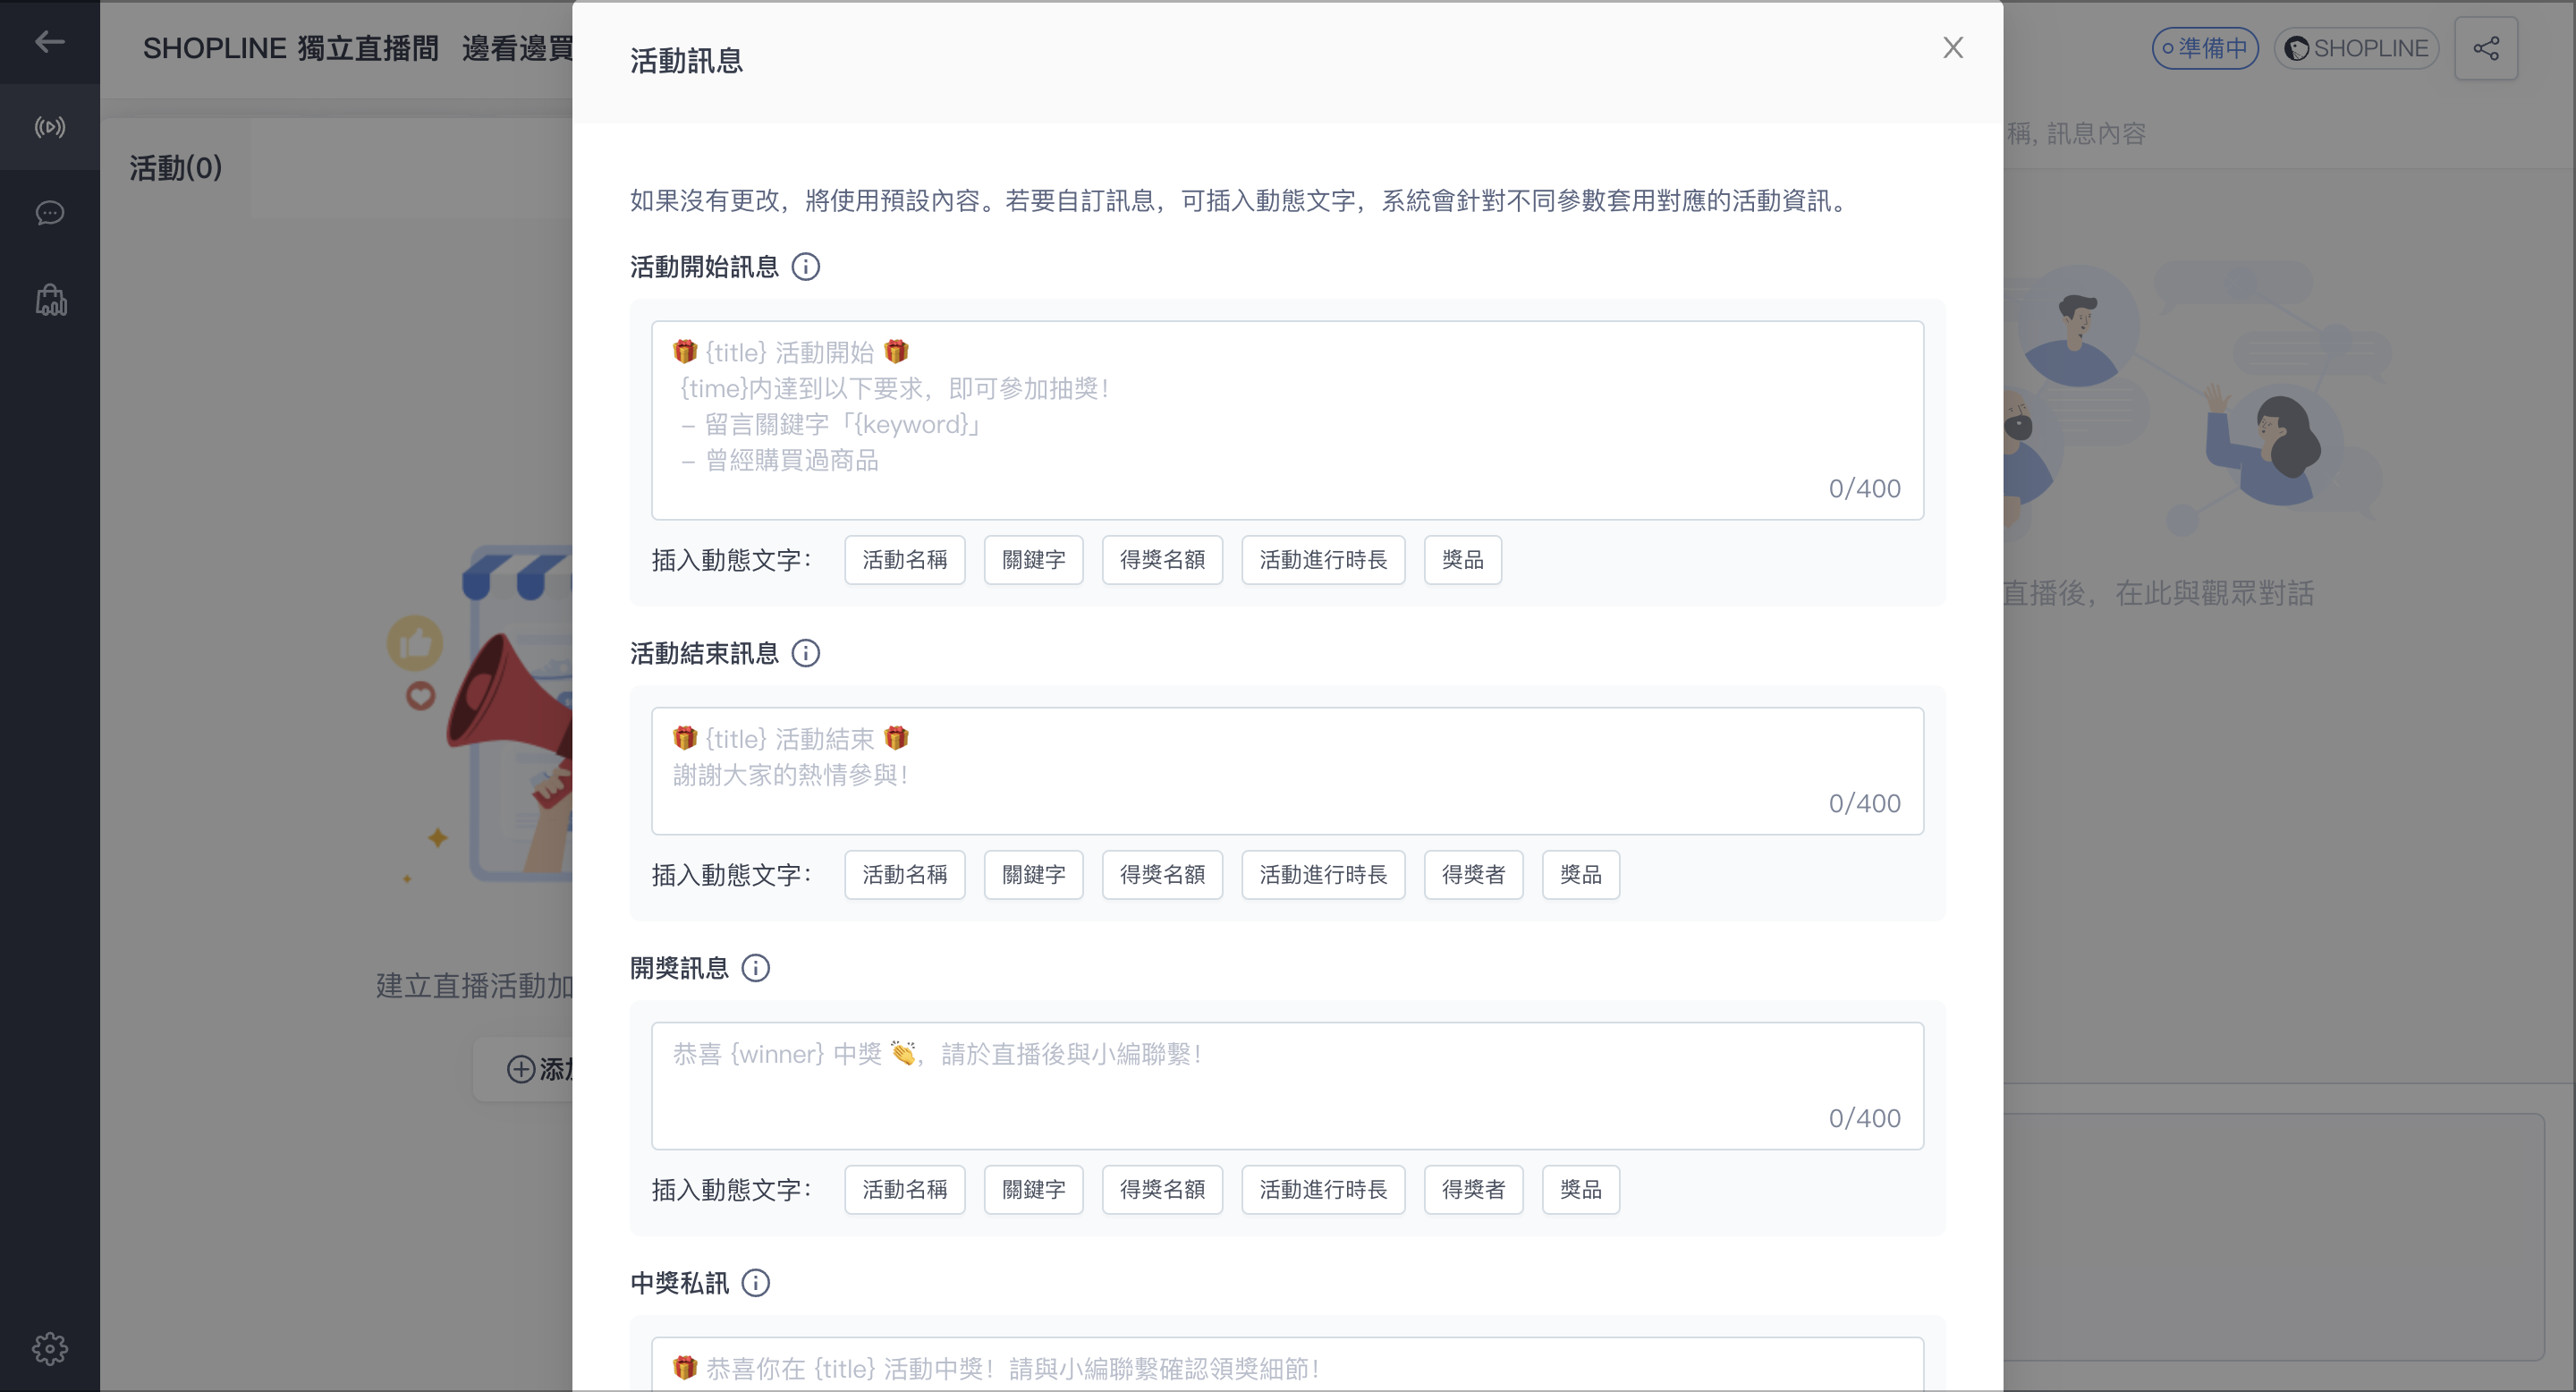This screenshot has width=2576, height=1392.
Task: Insert 關鍵字 into start message
Action: pos(1033,560)
